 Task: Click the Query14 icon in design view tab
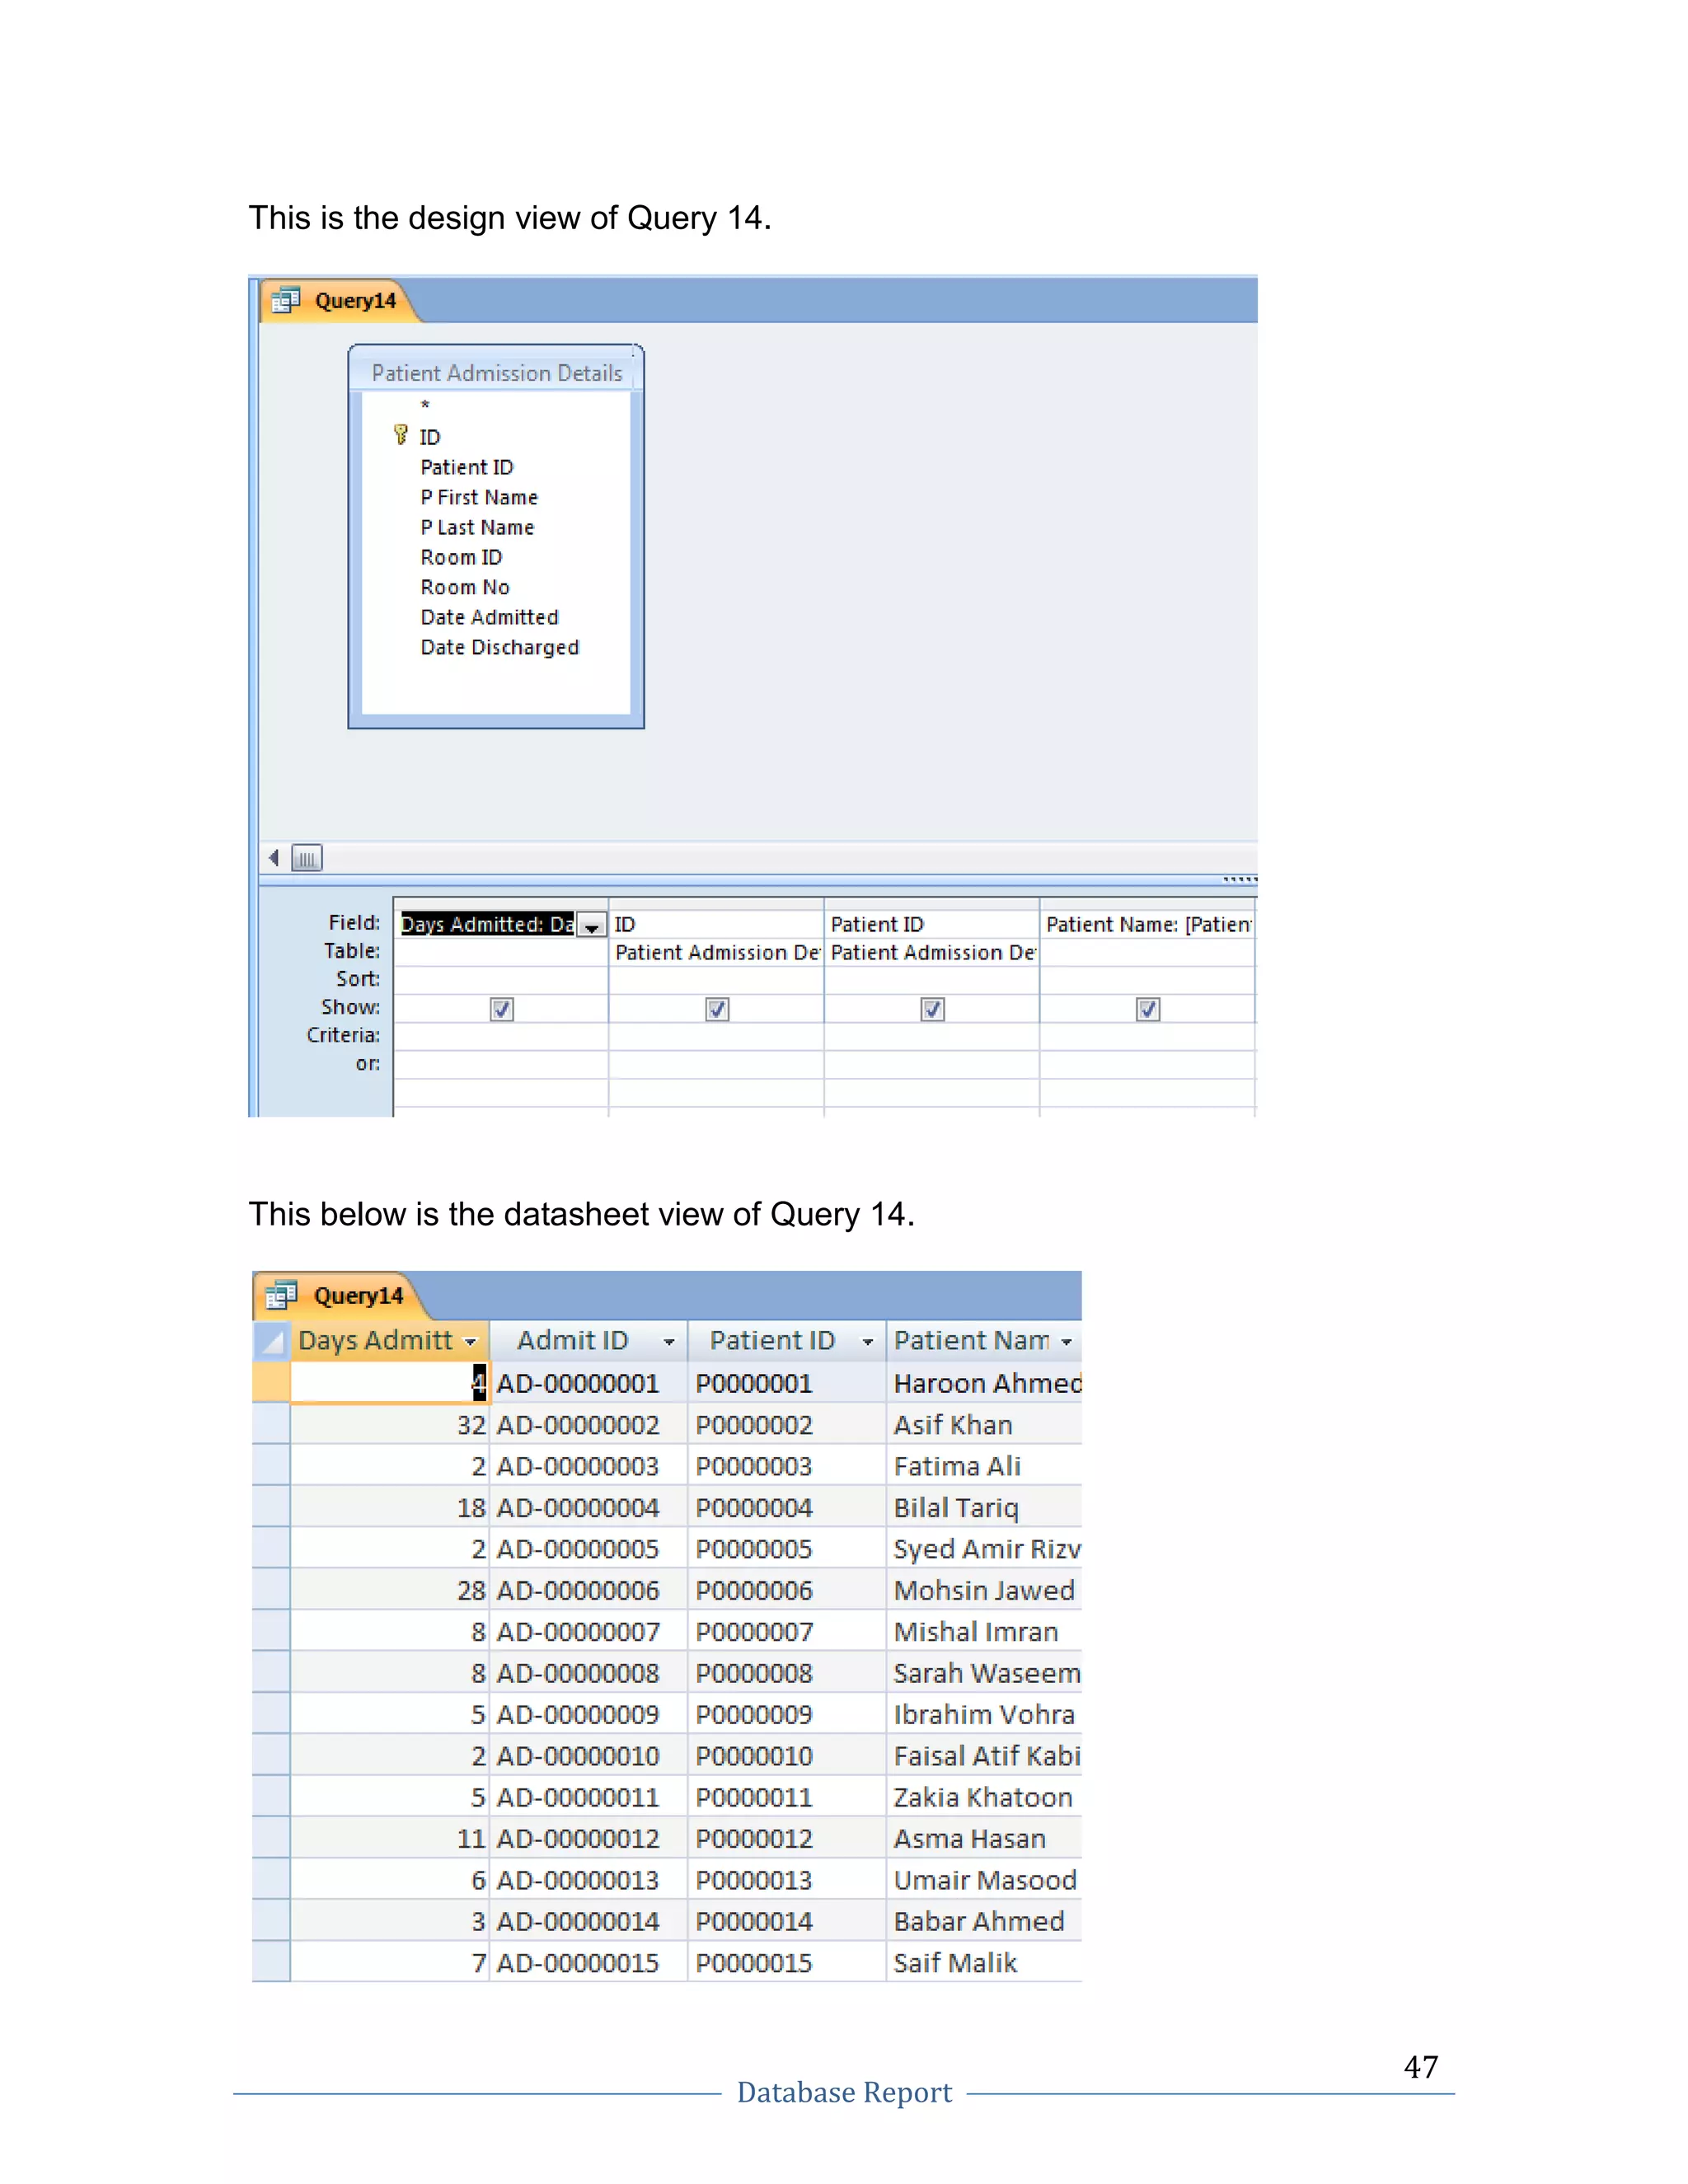(x=286, y=300)
